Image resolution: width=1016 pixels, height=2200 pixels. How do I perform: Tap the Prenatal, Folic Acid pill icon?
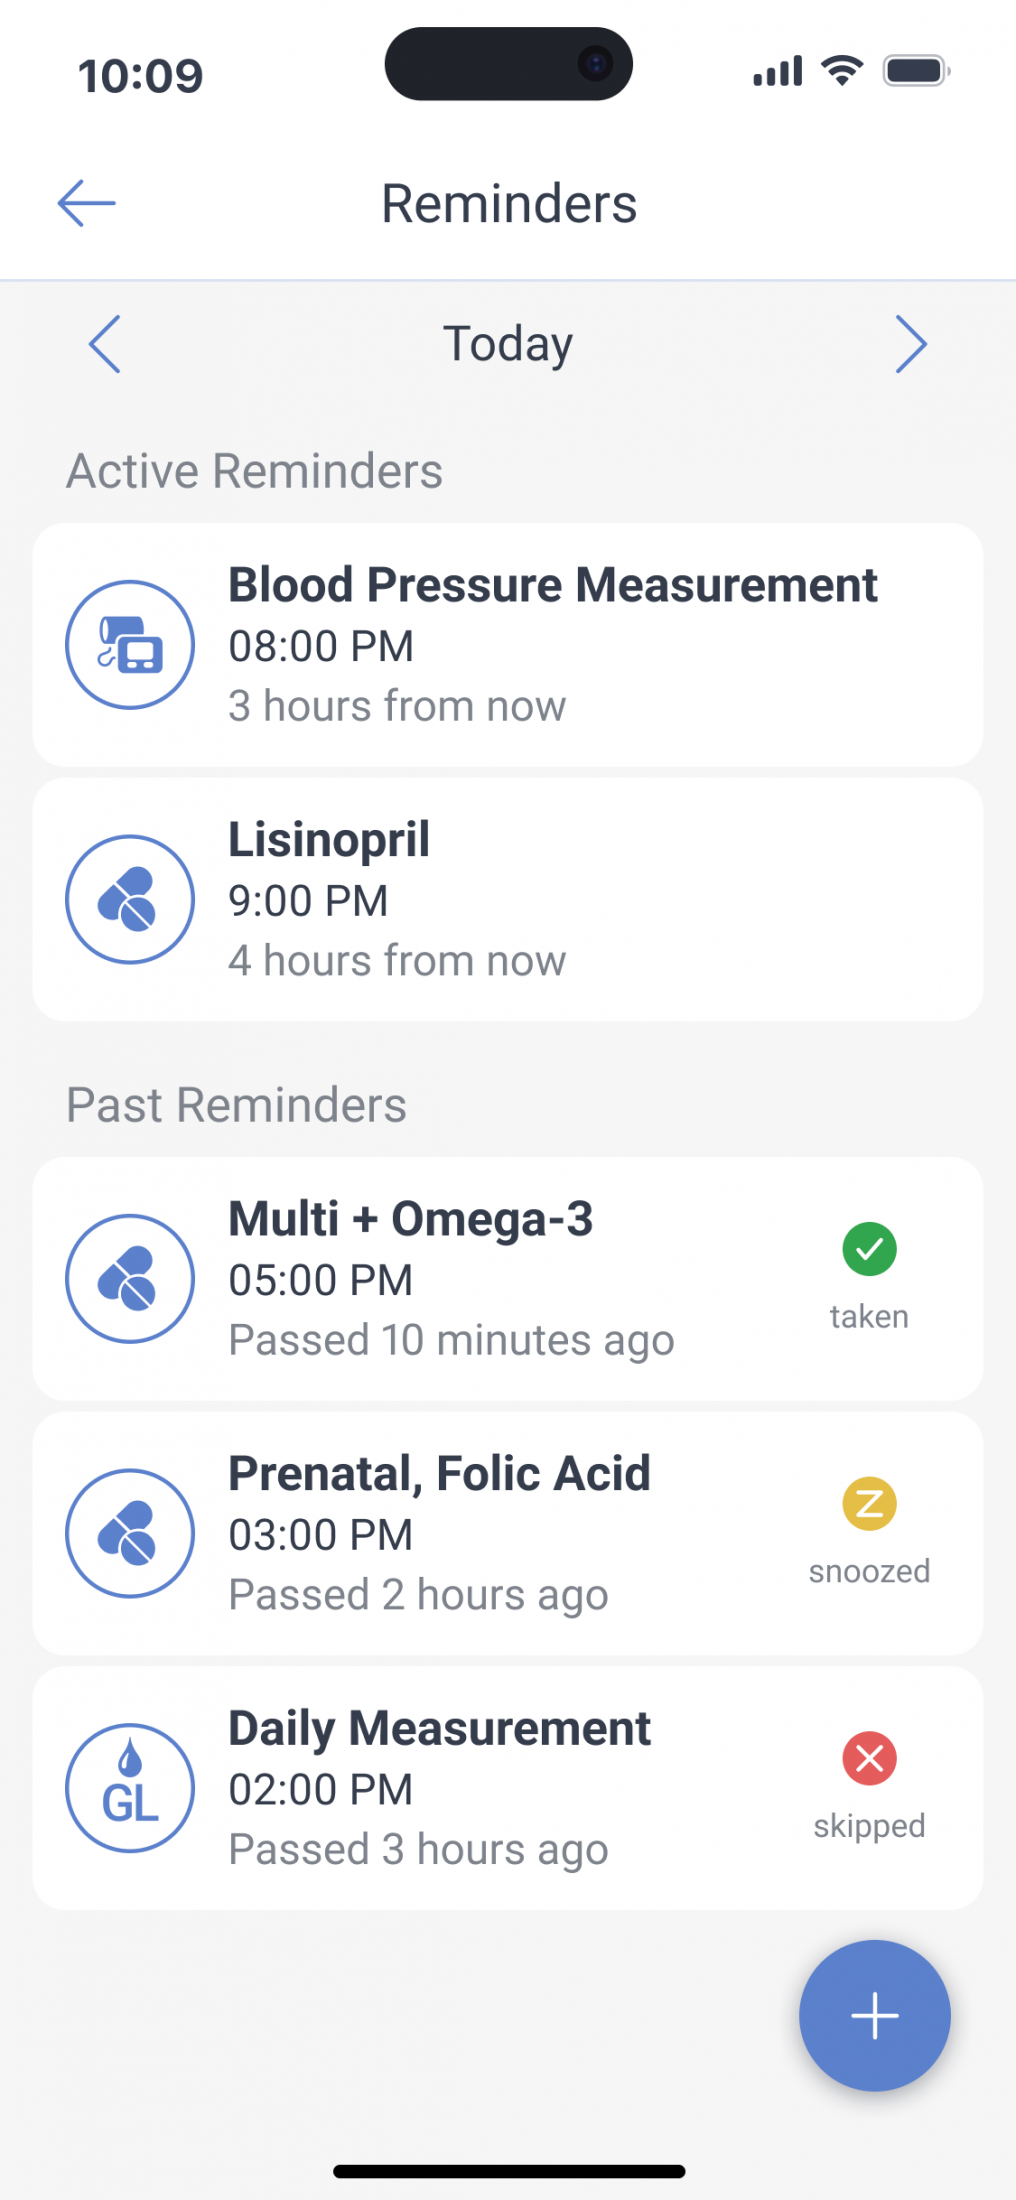[130, 1533]
